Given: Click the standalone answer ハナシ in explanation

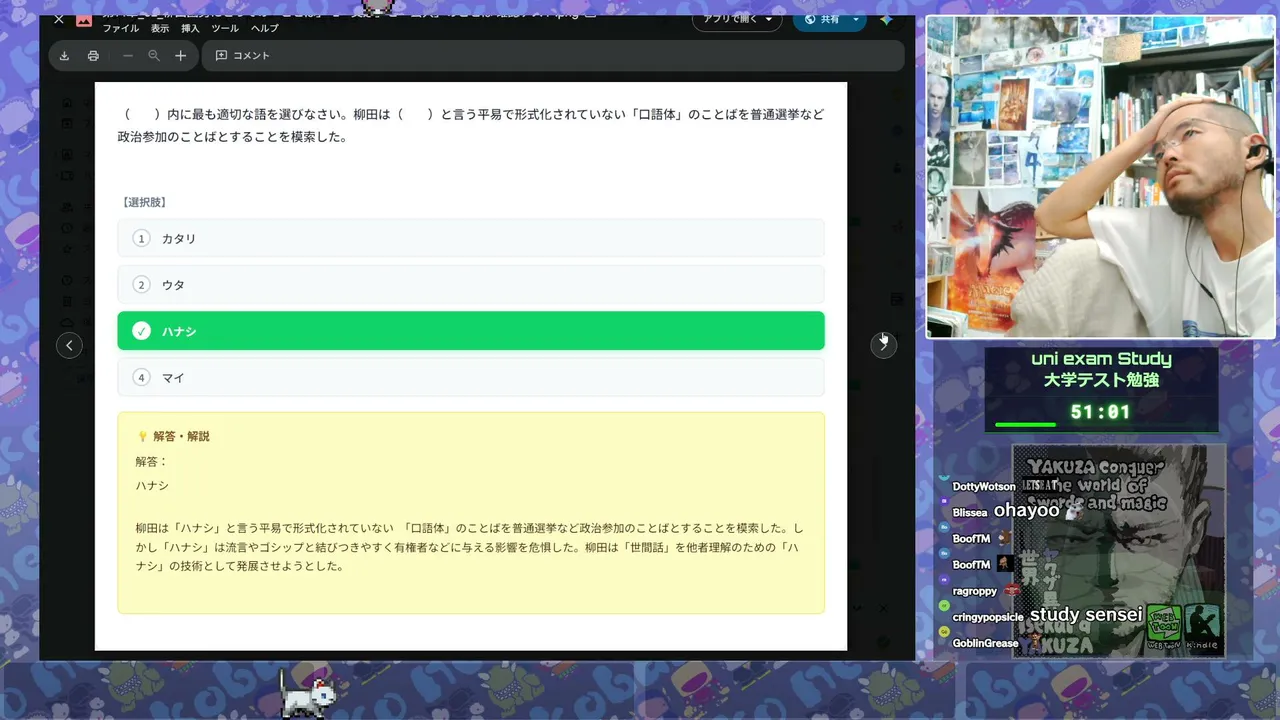Looking at the screenshot, I should (x=152, y=486).
